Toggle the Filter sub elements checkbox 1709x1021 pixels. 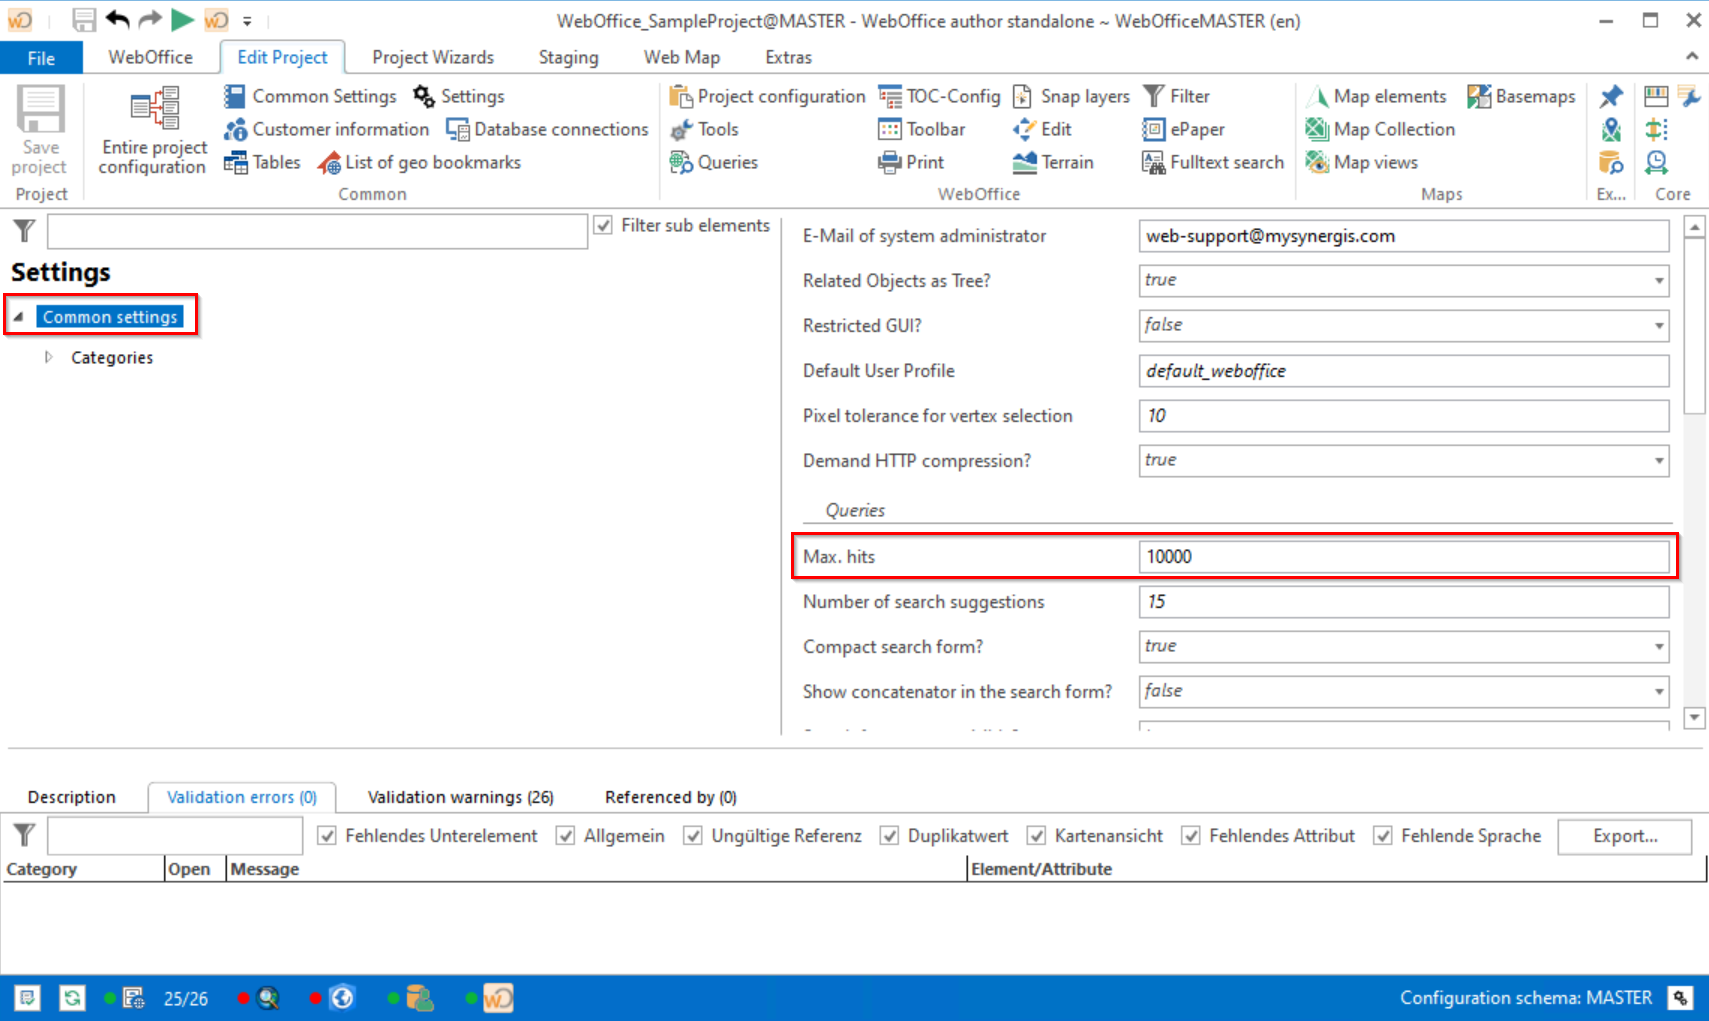click(x=603, y=225)
